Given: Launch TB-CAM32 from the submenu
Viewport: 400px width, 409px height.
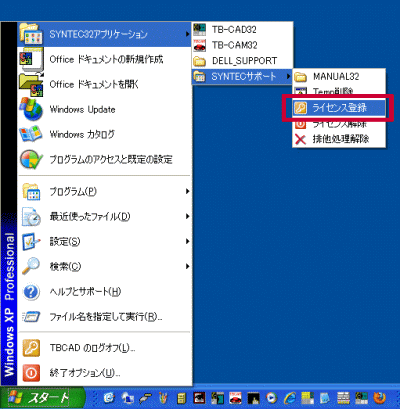Looking at the screenshot, I should click(242, 45).
